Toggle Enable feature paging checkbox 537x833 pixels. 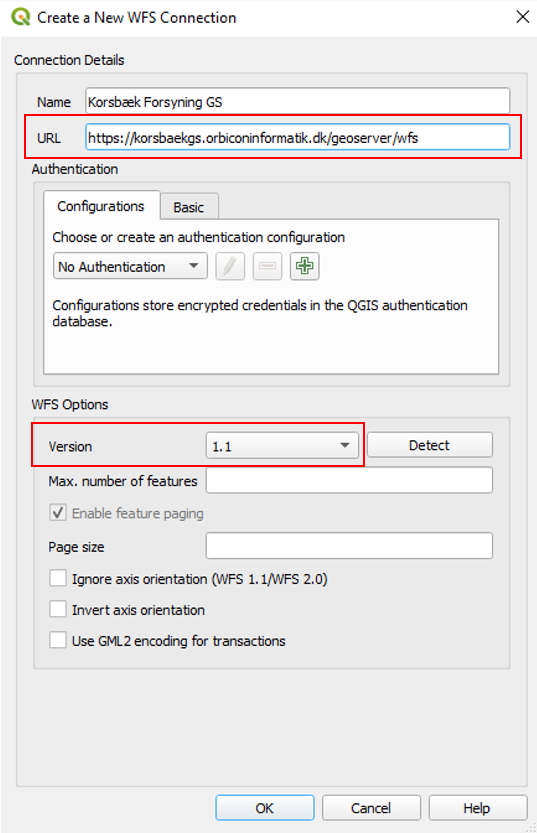pyautogui.click(x=58, y=513)
